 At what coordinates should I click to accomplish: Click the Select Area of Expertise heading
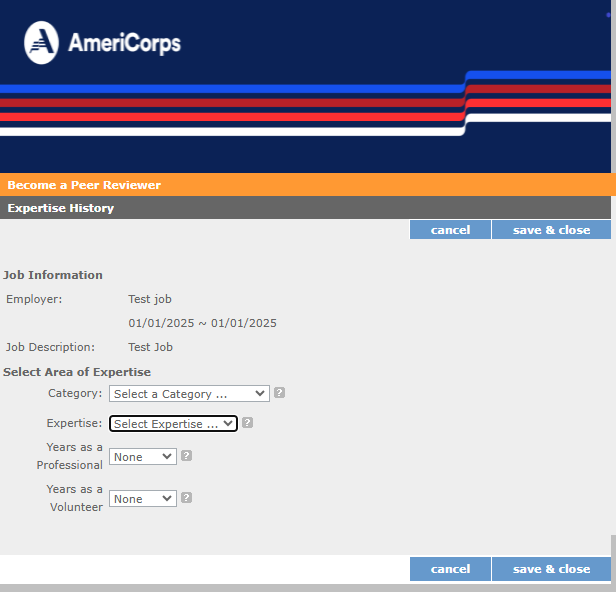click(77, 372)
